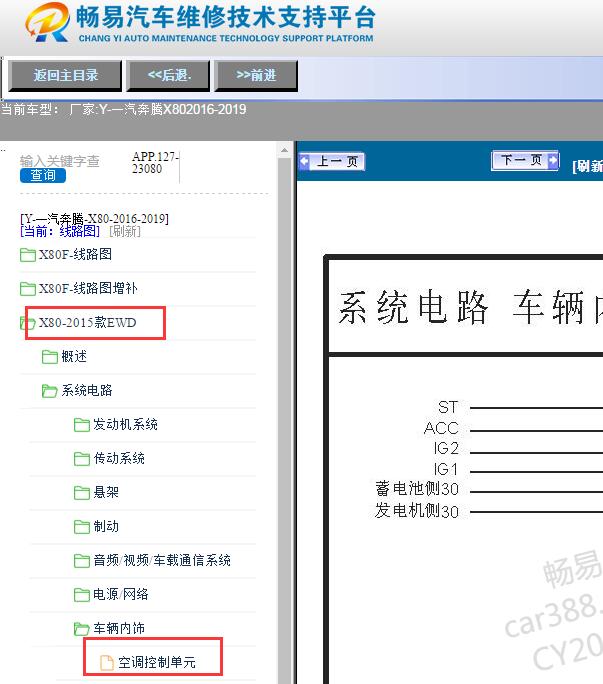Click the 发电机侧30 label in the diagram
The height and width of the screenshot is (684, 603).
tap(417, 511)
